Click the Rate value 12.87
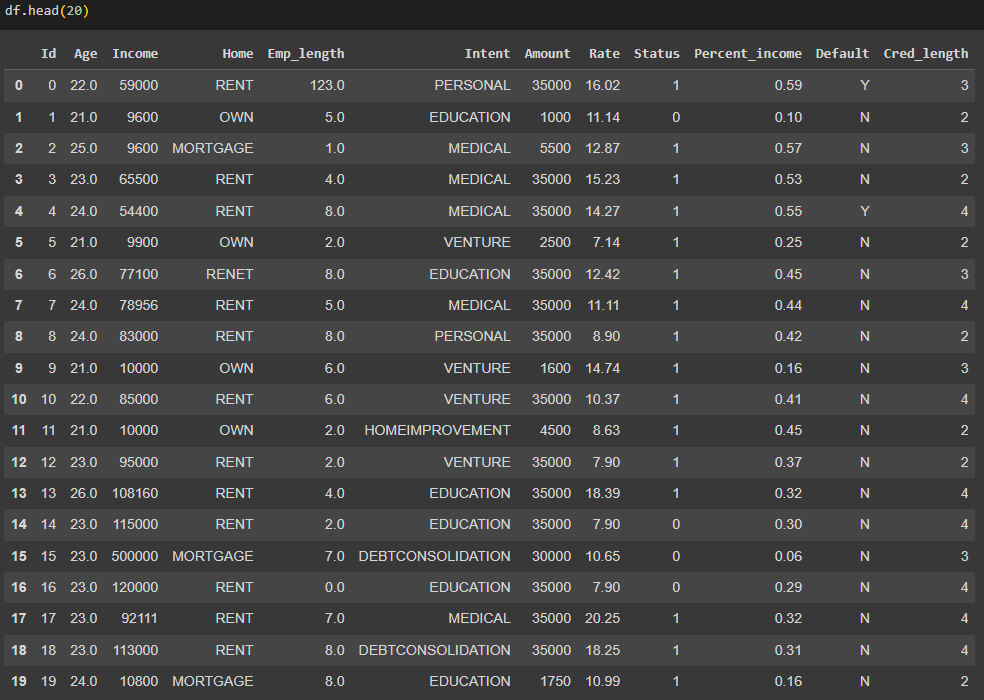This screenshot has height=700, width=984. click(602, 148)
